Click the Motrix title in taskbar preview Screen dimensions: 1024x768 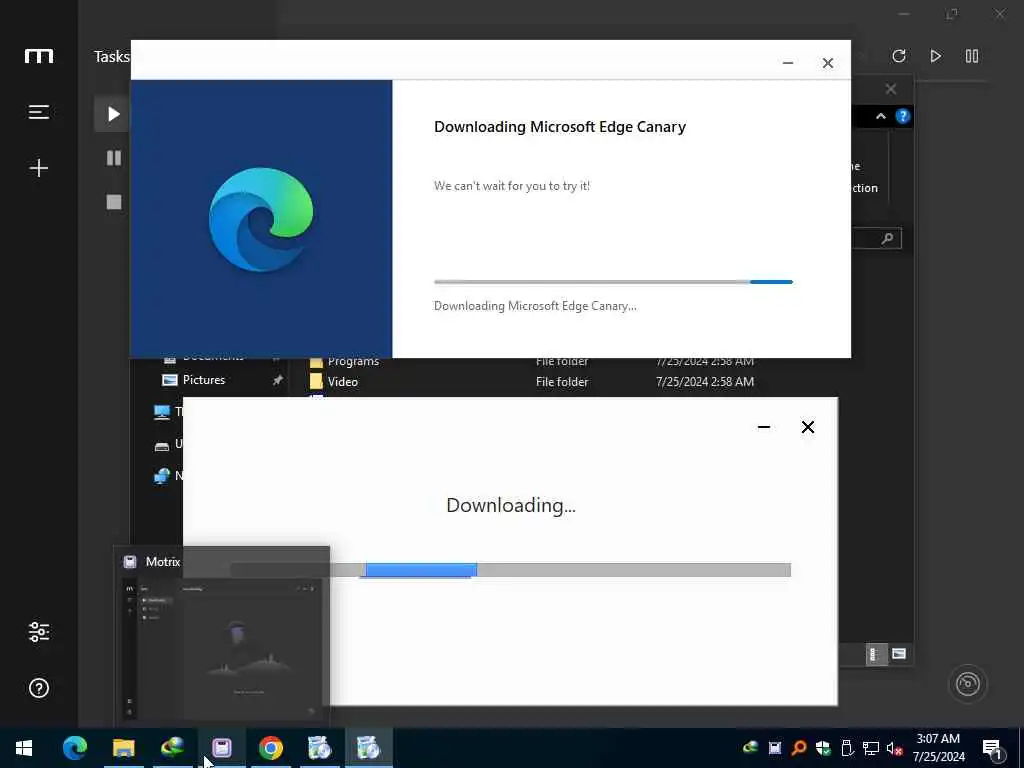(x=163, y=562)
